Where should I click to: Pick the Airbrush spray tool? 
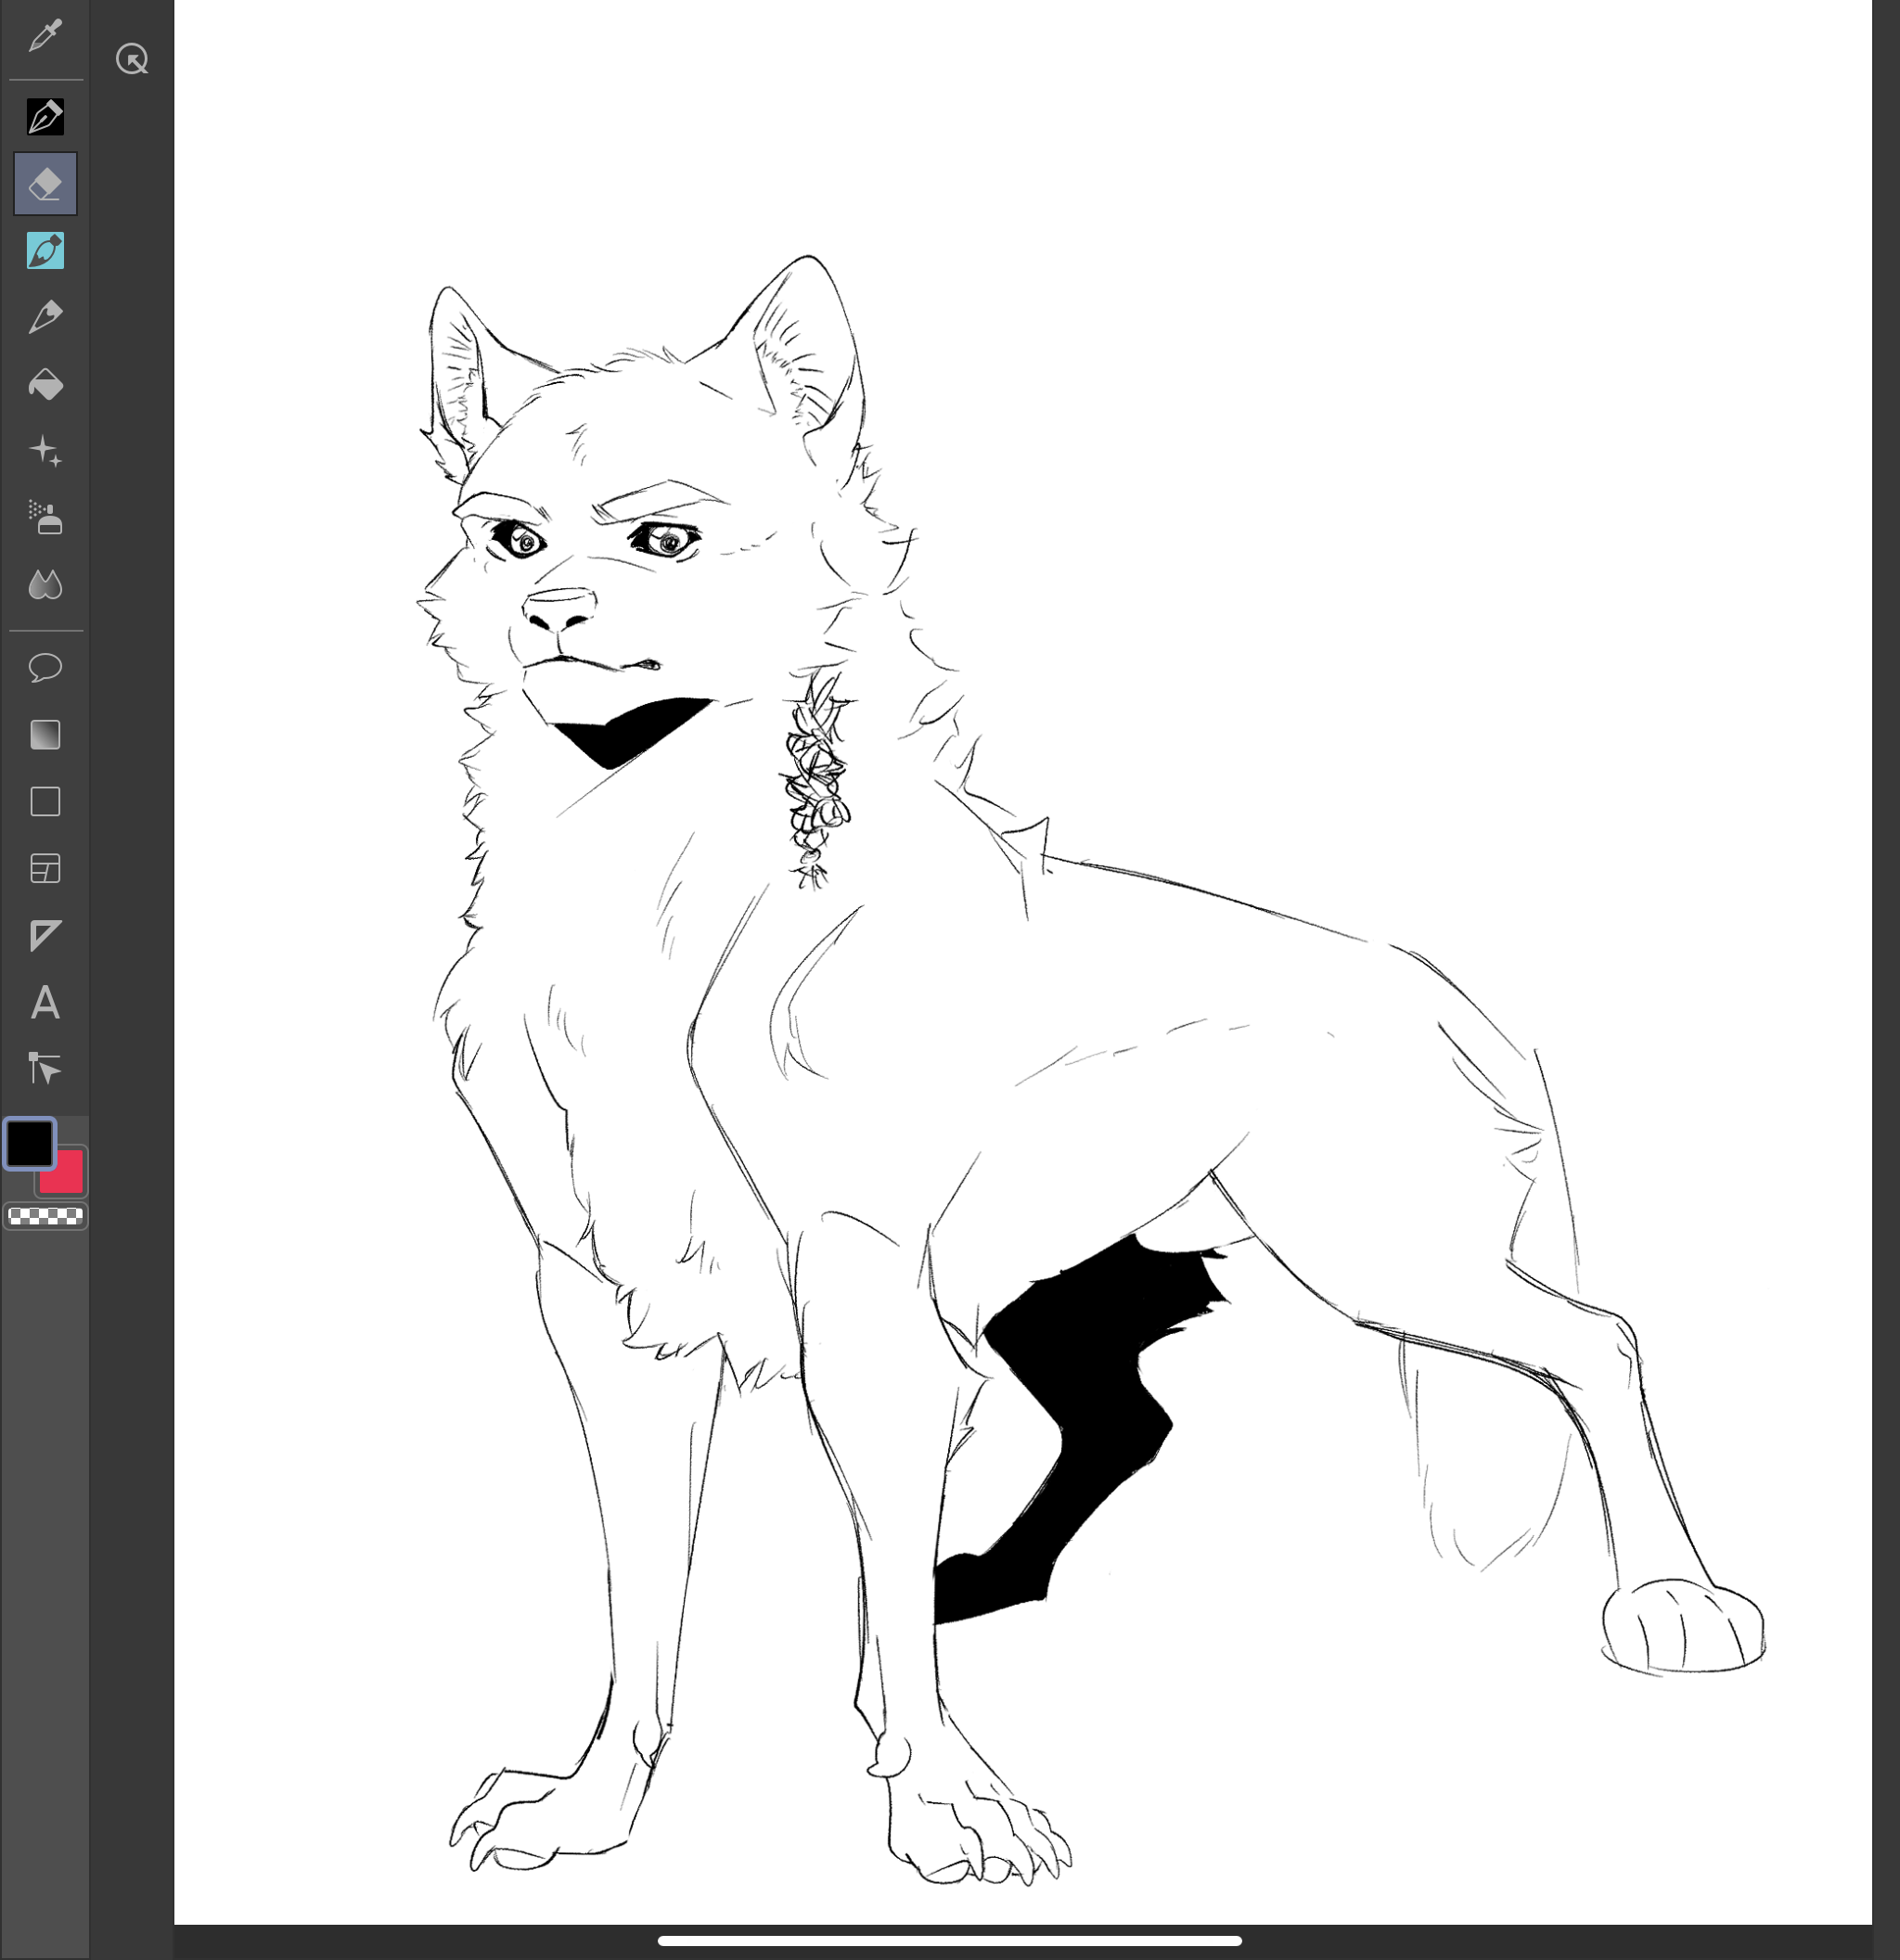(x=45, y=518)
